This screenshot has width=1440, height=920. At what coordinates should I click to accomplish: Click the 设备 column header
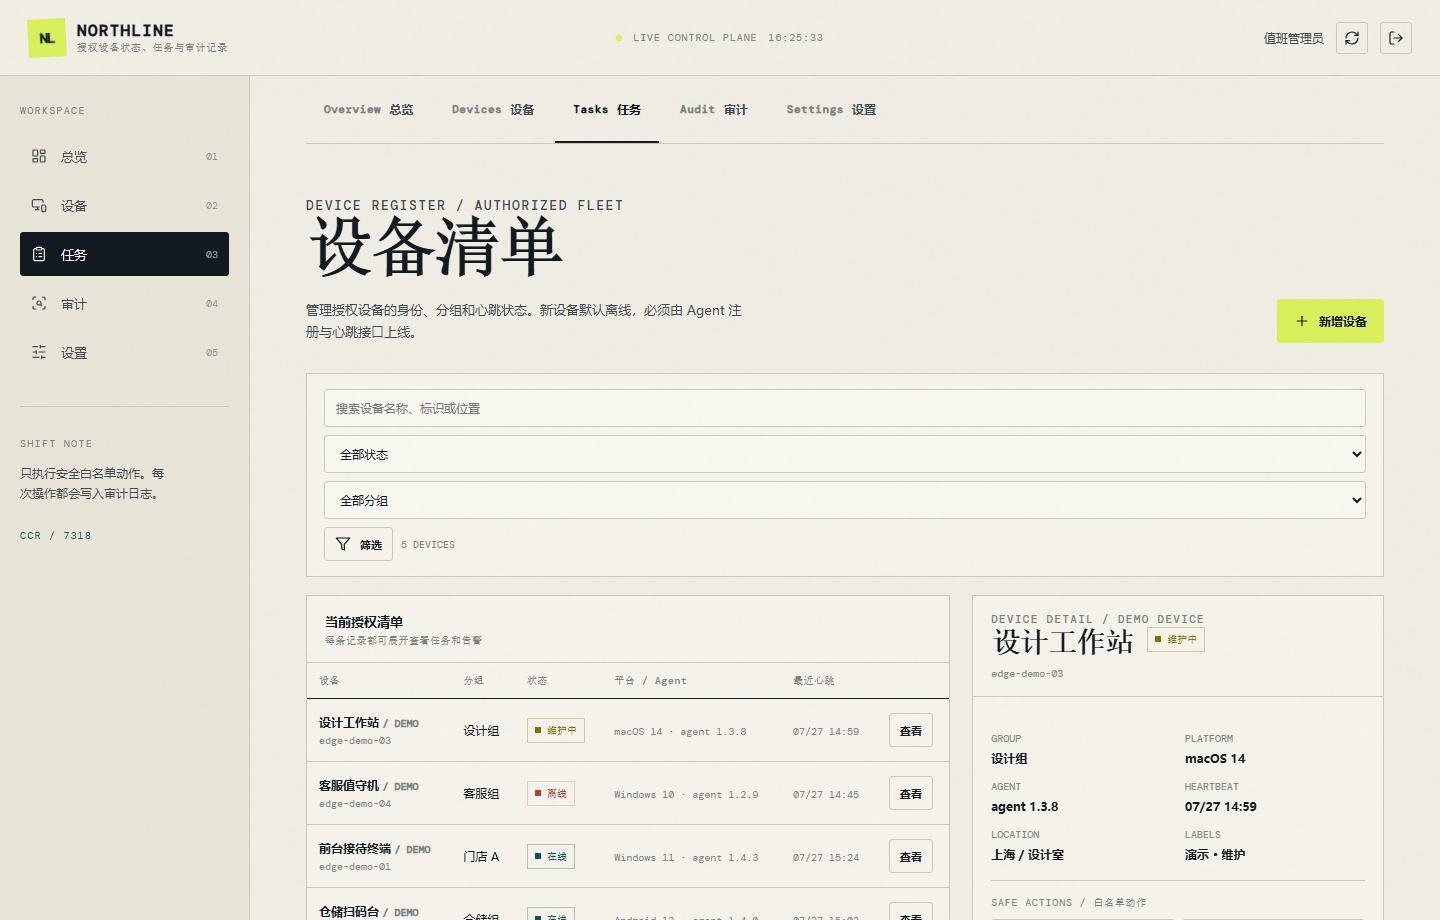tap(329, 680)
